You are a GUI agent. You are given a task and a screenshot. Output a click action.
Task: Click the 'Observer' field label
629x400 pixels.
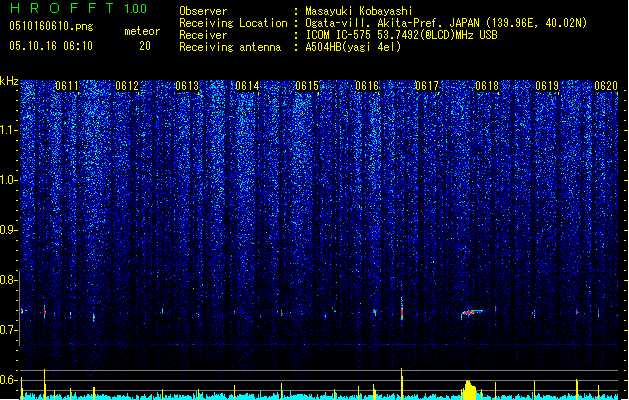(x=203, y=11)
